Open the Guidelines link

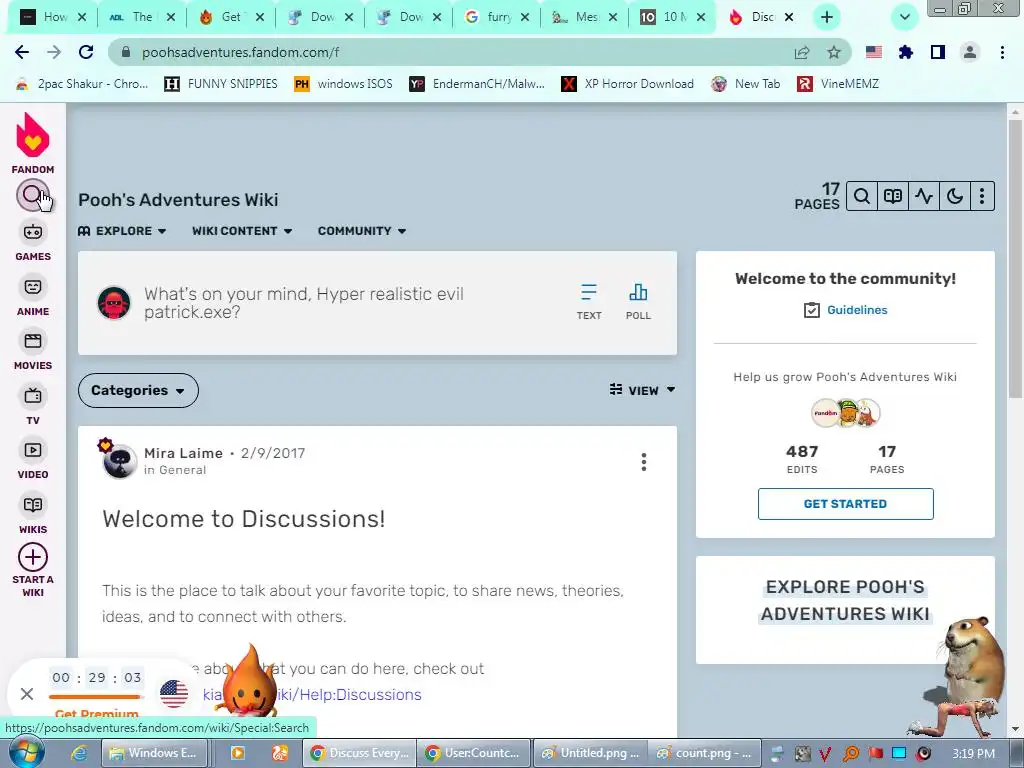857,310
